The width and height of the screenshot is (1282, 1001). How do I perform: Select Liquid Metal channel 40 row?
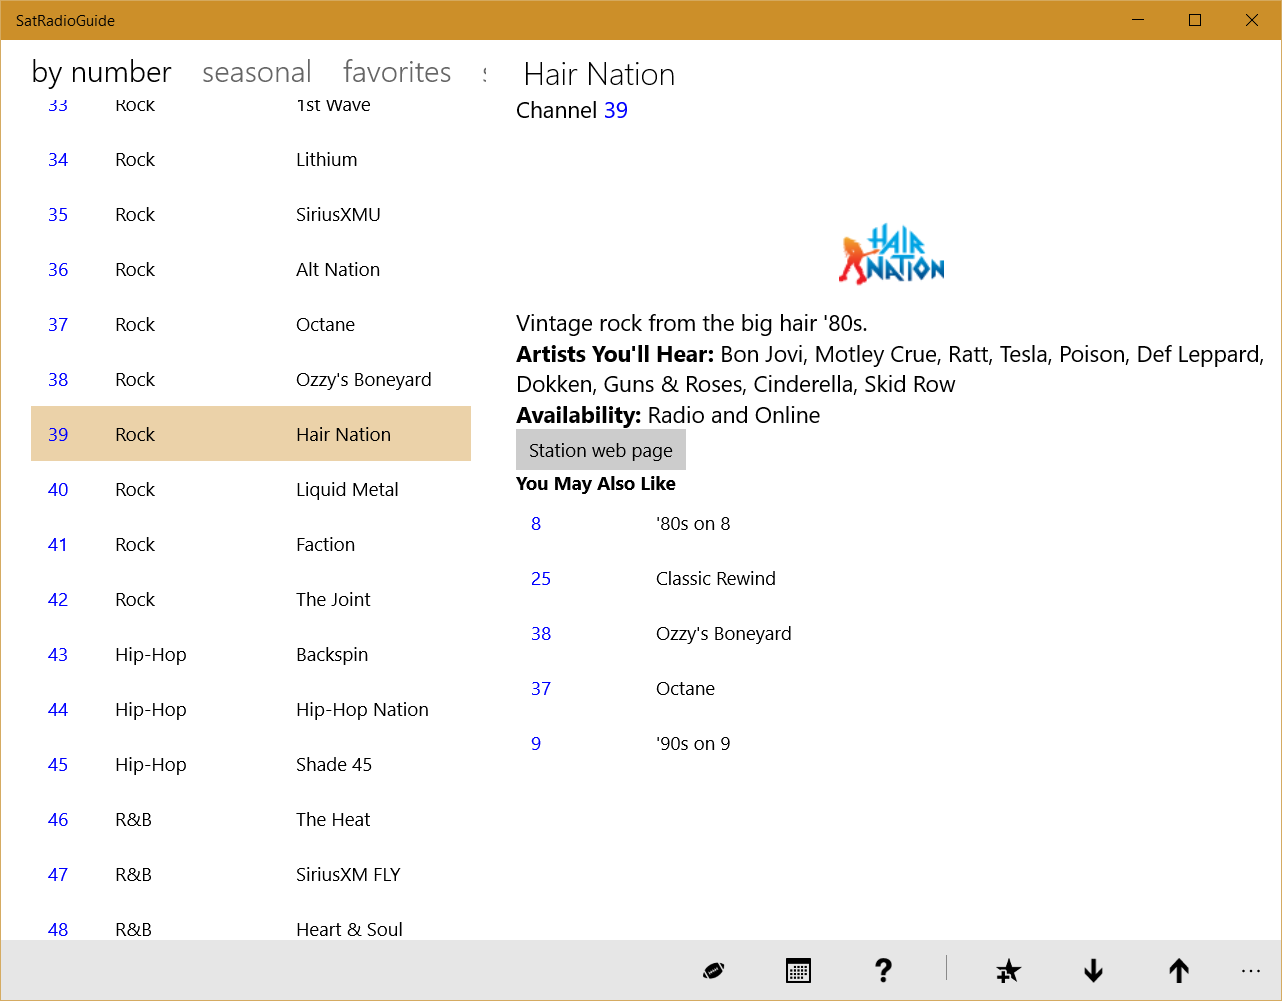point(251,489)
